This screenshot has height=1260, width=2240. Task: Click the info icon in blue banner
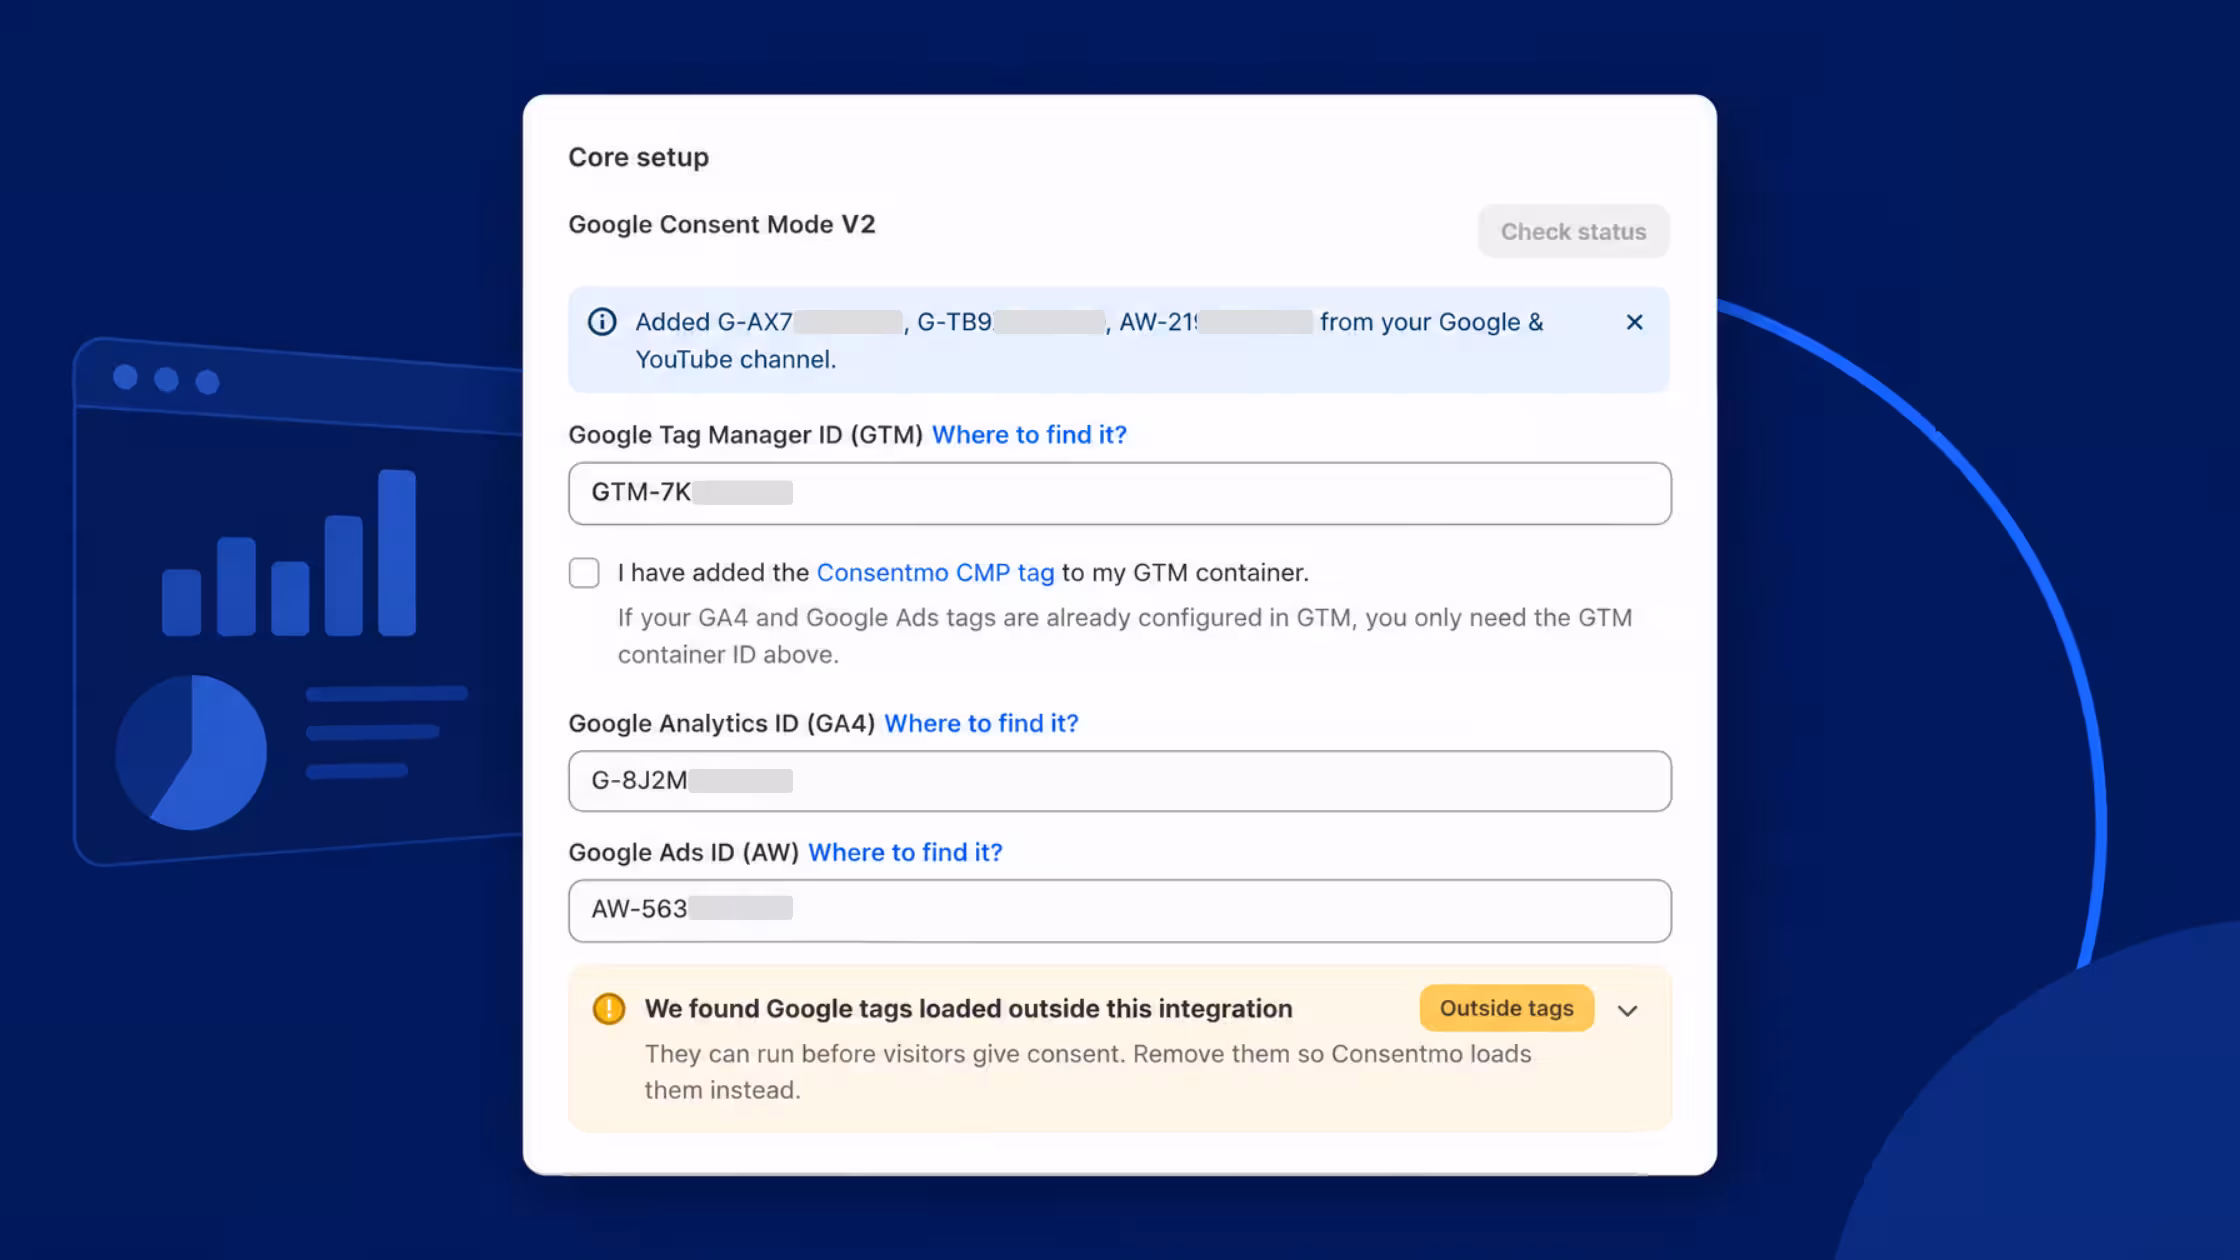click(602, 322)
